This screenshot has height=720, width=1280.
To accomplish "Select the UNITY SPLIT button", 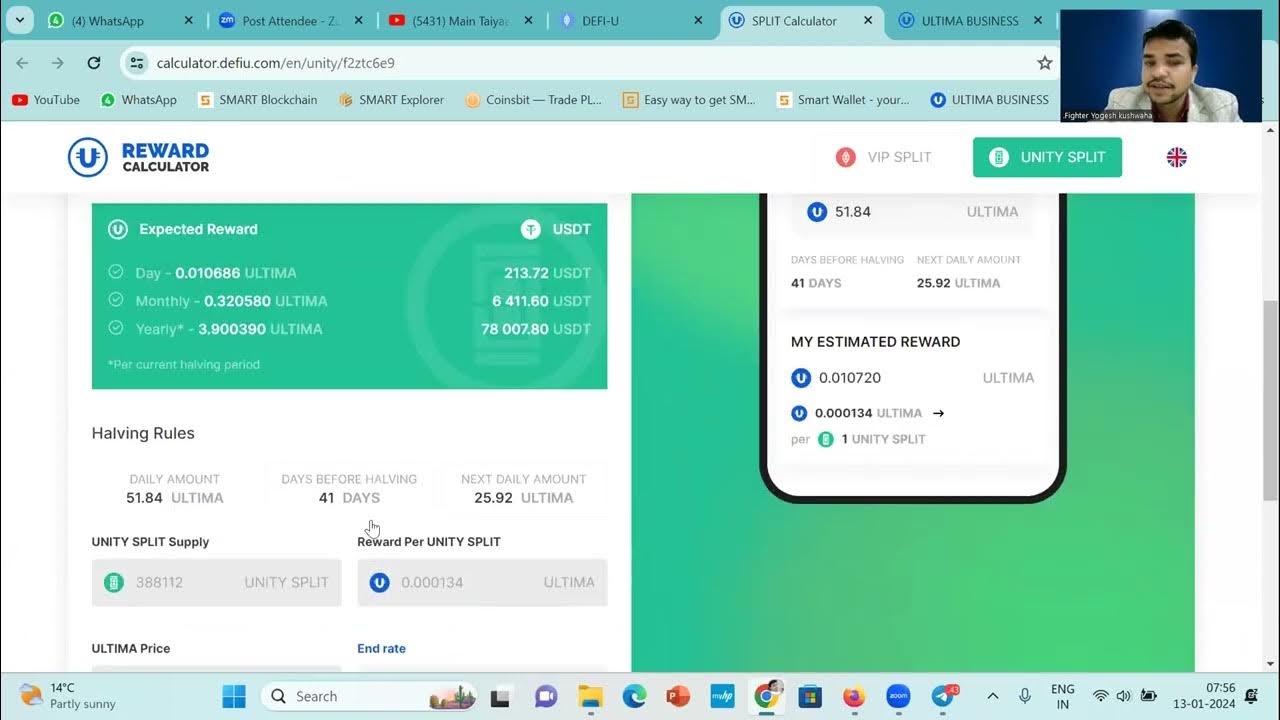I will pos(1047,157).
